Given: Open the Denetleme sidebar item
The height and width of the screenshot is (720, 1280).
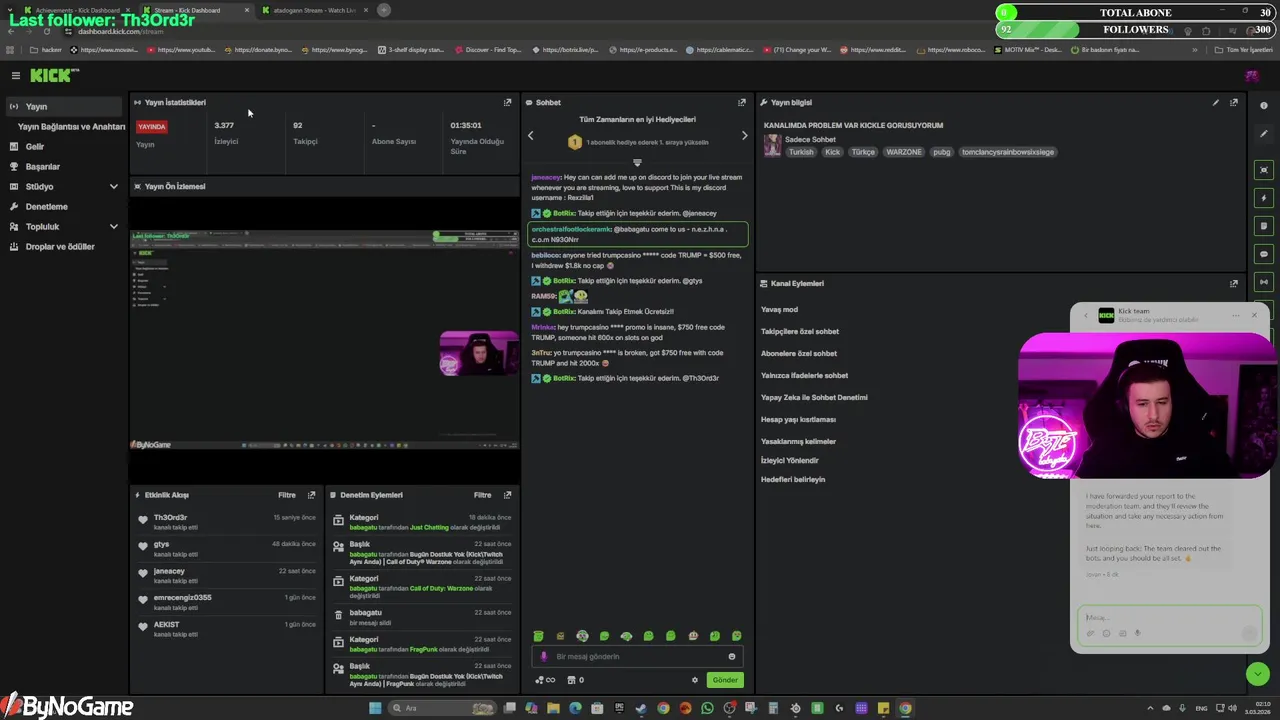Looking at the screenshot, I should pyautogui.click(x=66, y=206).
